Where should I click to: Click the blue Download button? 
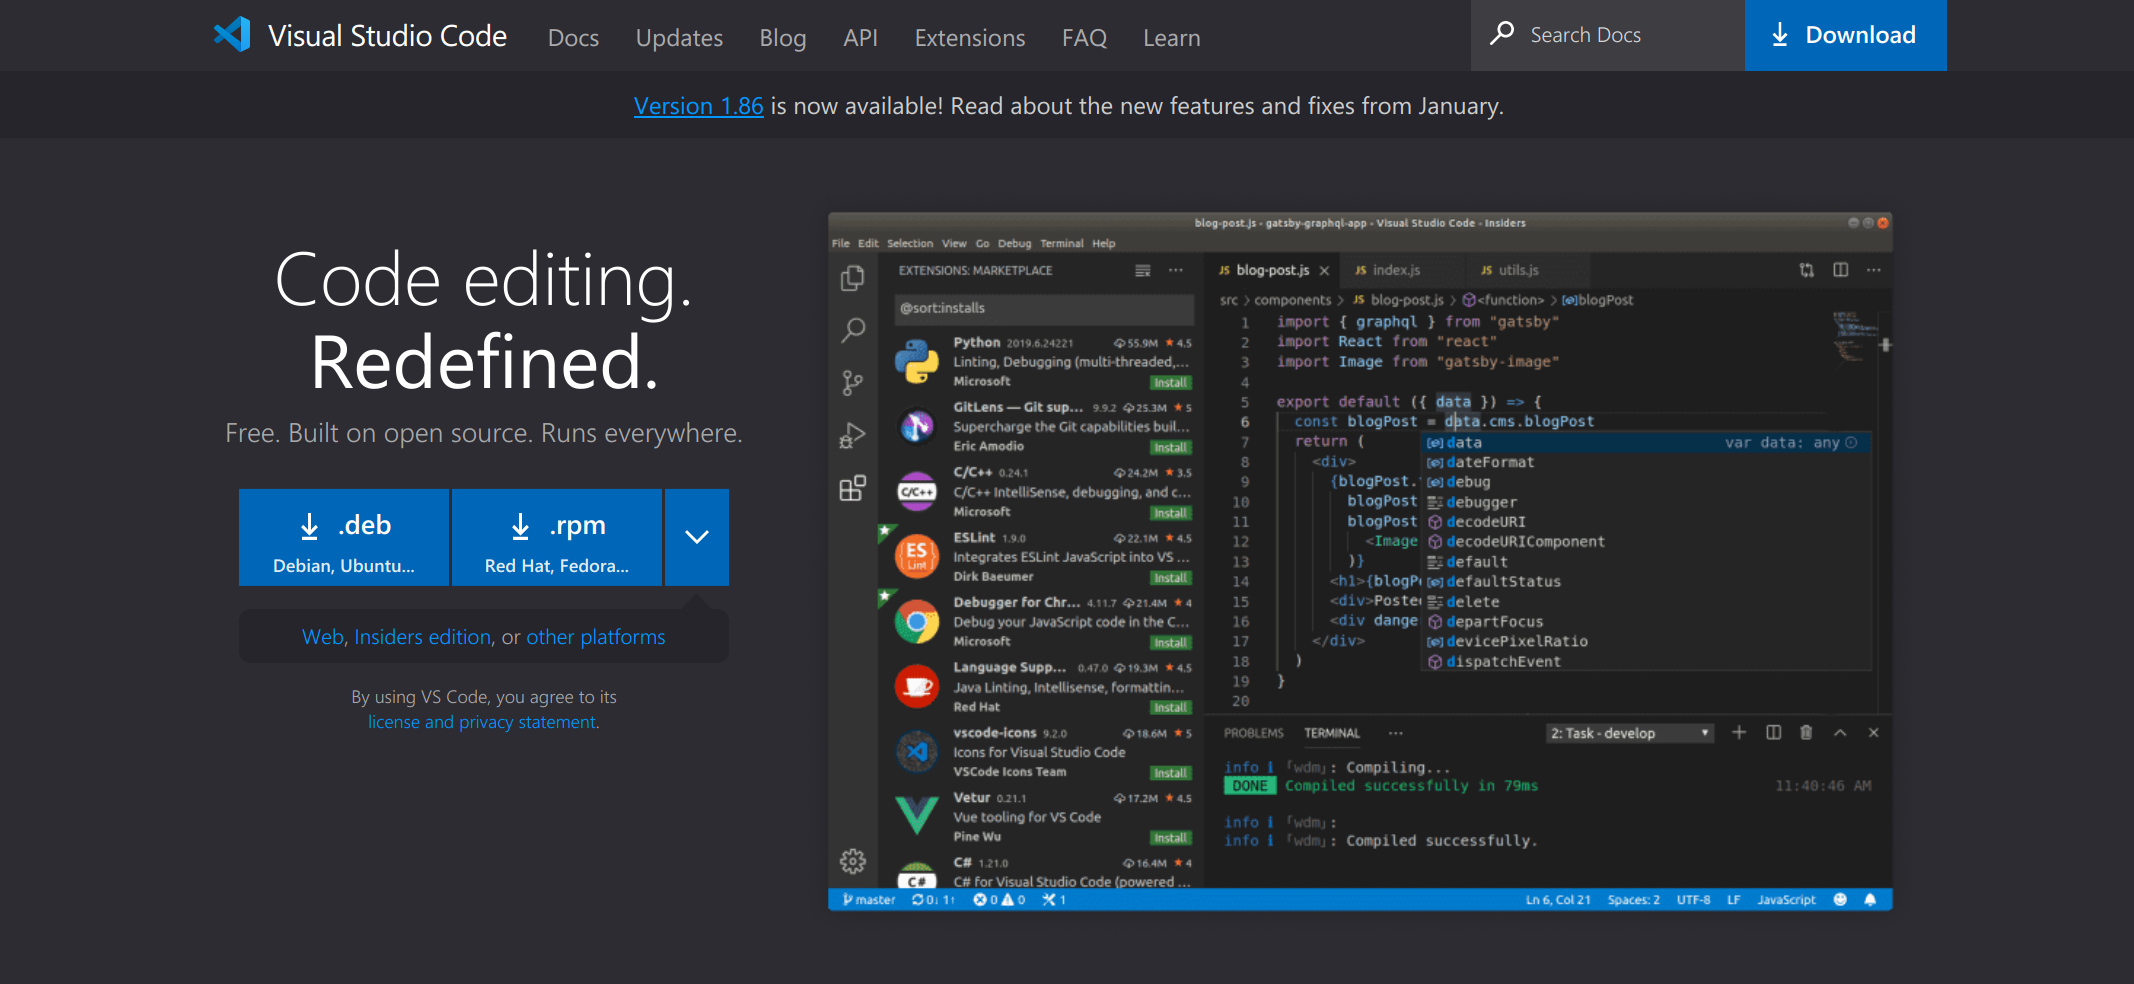click(1845, 35)
